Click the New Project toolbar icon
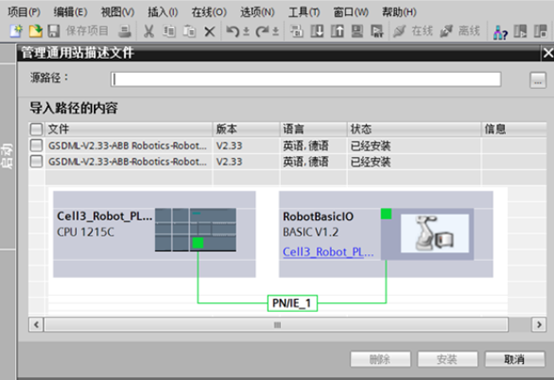The image size is (554, 380). (x=16, y=31)
